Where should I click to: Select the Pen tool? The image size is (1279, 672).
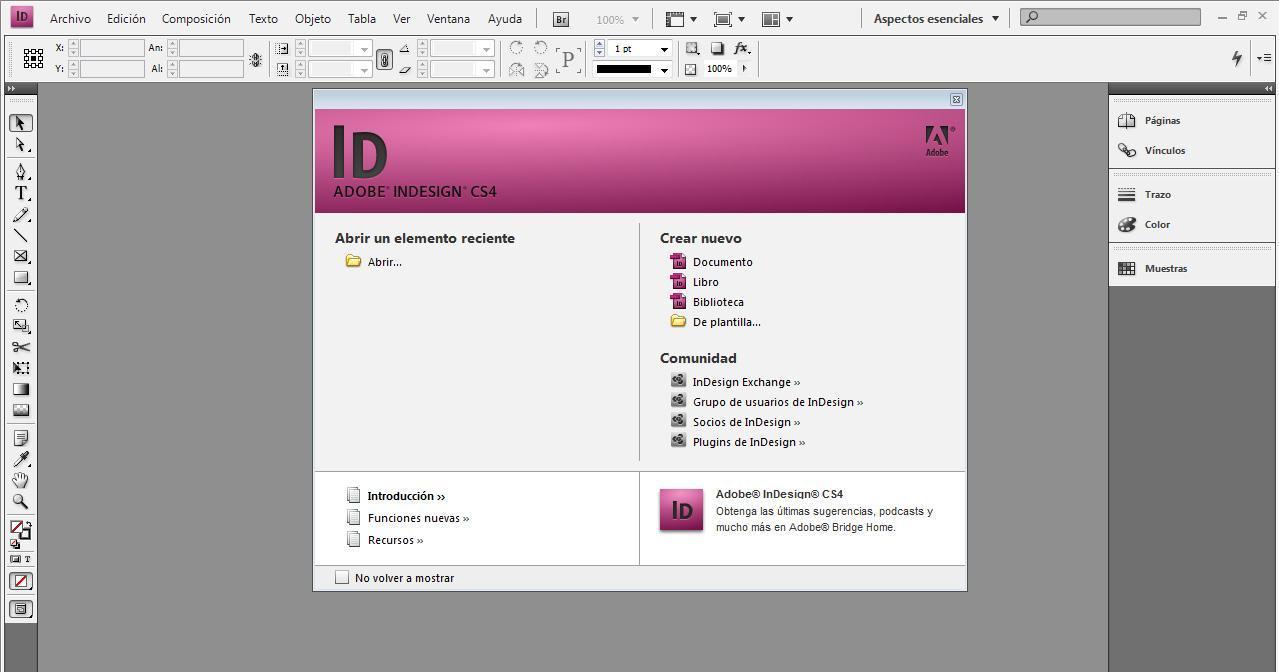coord(20,172)
